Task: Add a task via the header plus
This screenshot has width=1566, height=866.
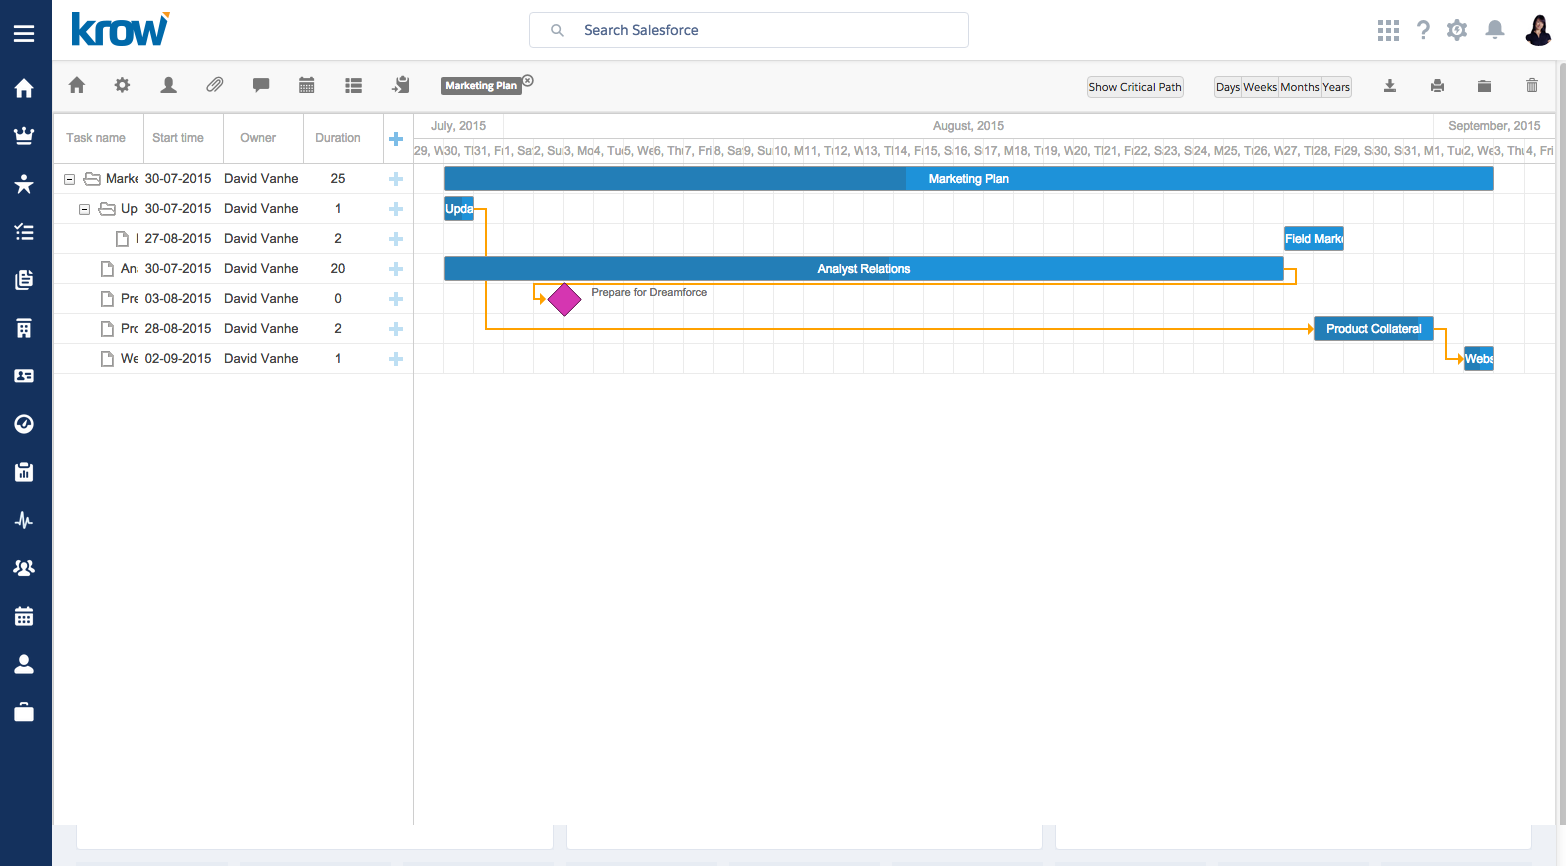Action: pos(396,139)
